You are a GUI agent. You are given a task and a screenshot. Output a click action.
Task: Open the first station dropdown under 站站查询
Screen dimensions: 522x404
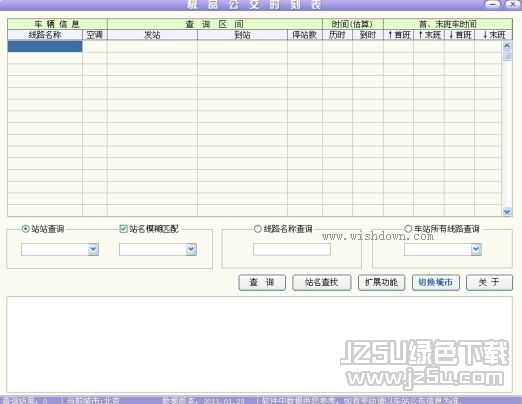tap(93, 249)
